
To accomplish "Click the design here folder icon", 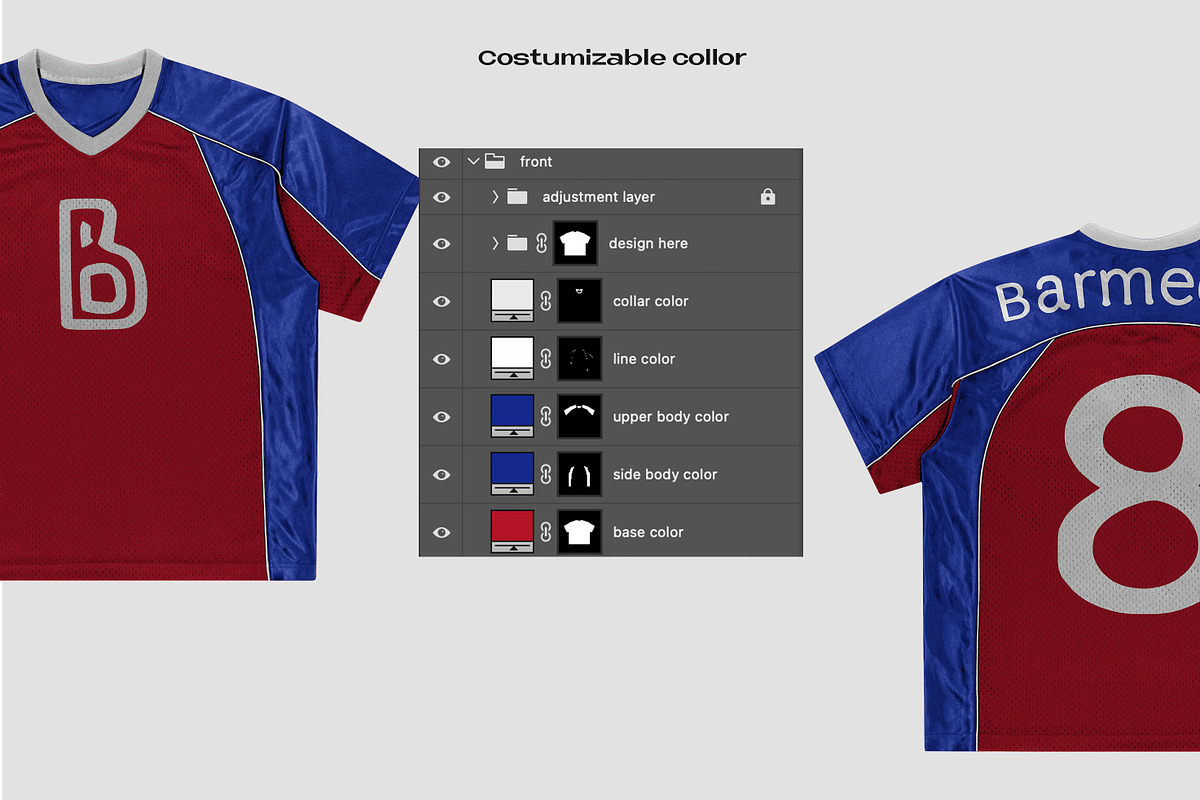I will point(517,243).
